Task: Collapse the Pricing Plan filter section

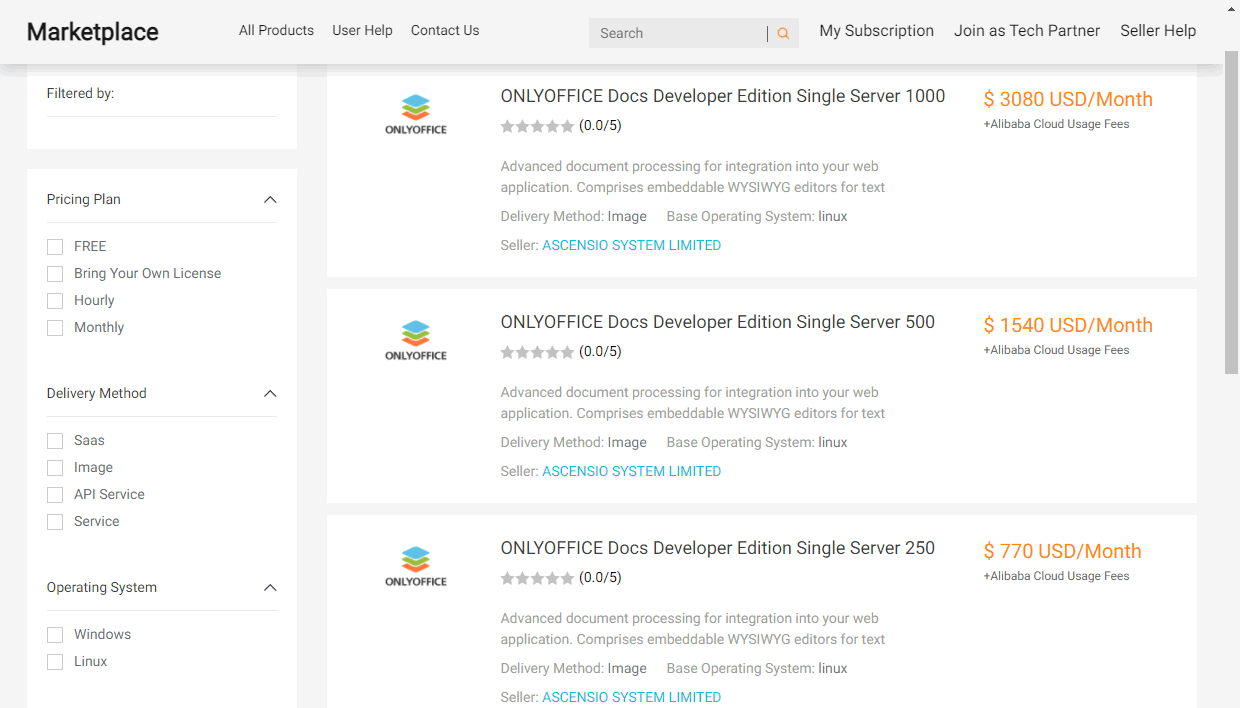Action: [270, 200]
